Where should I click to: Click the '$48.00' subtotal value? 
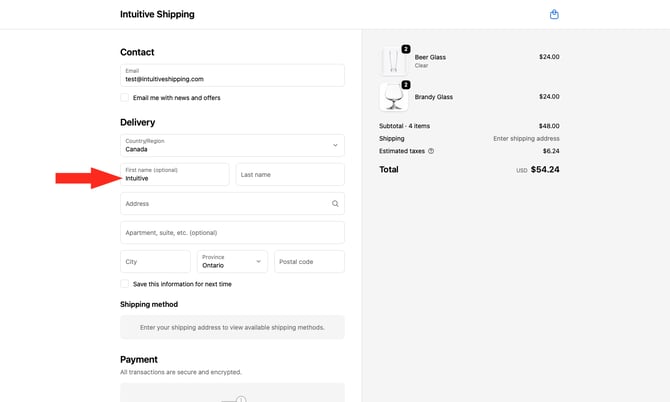click(549, 126)
